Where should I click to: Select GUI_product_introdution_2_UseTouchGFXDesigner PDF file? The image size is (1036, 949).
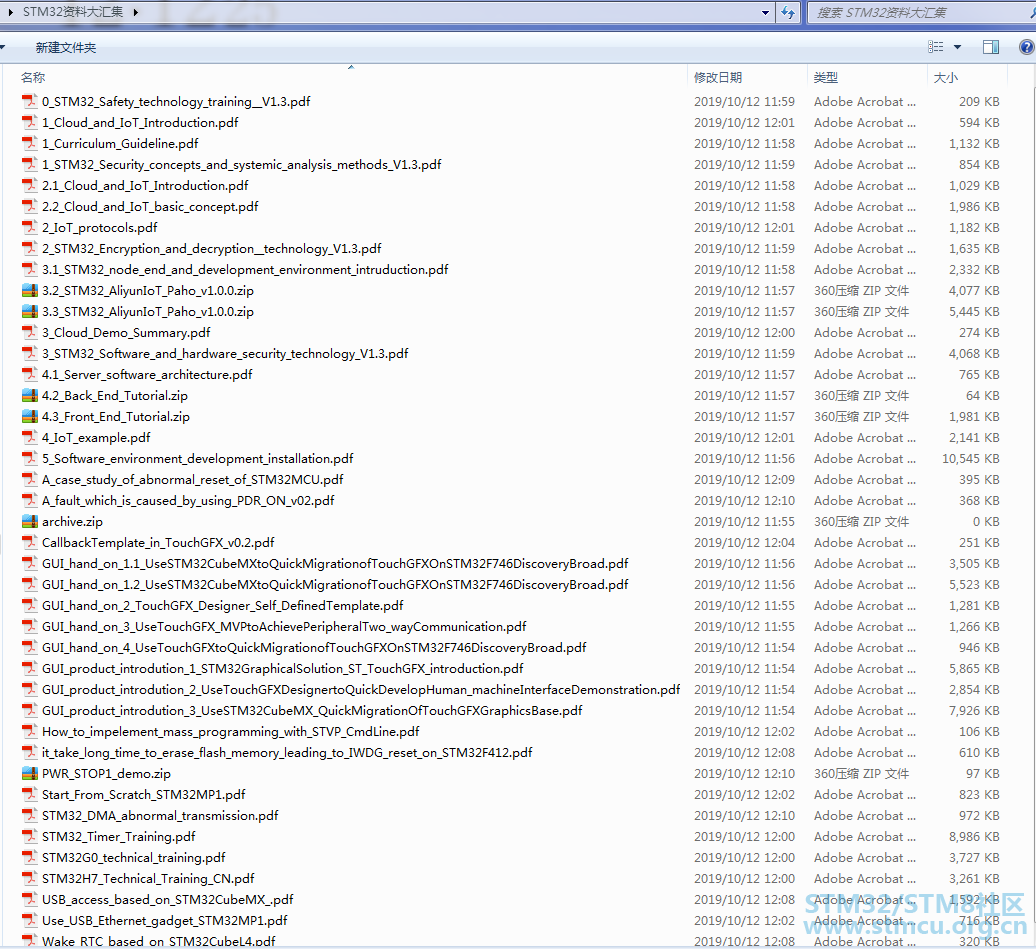click(x=361, y=690)
